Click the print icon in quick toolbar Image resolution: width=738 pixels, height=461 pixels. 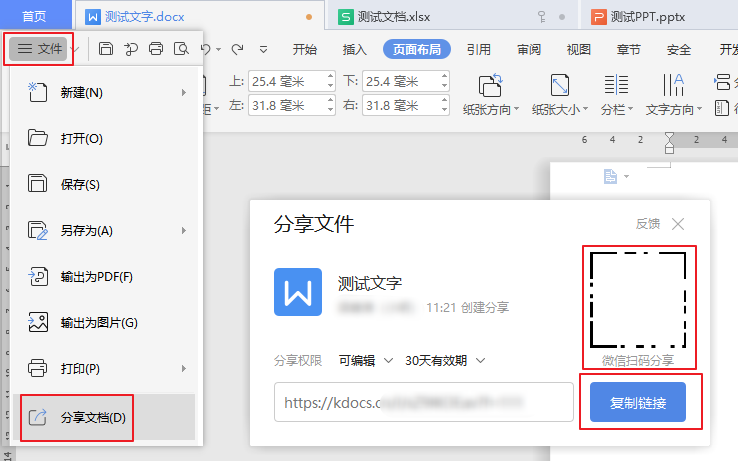[156, 49]
